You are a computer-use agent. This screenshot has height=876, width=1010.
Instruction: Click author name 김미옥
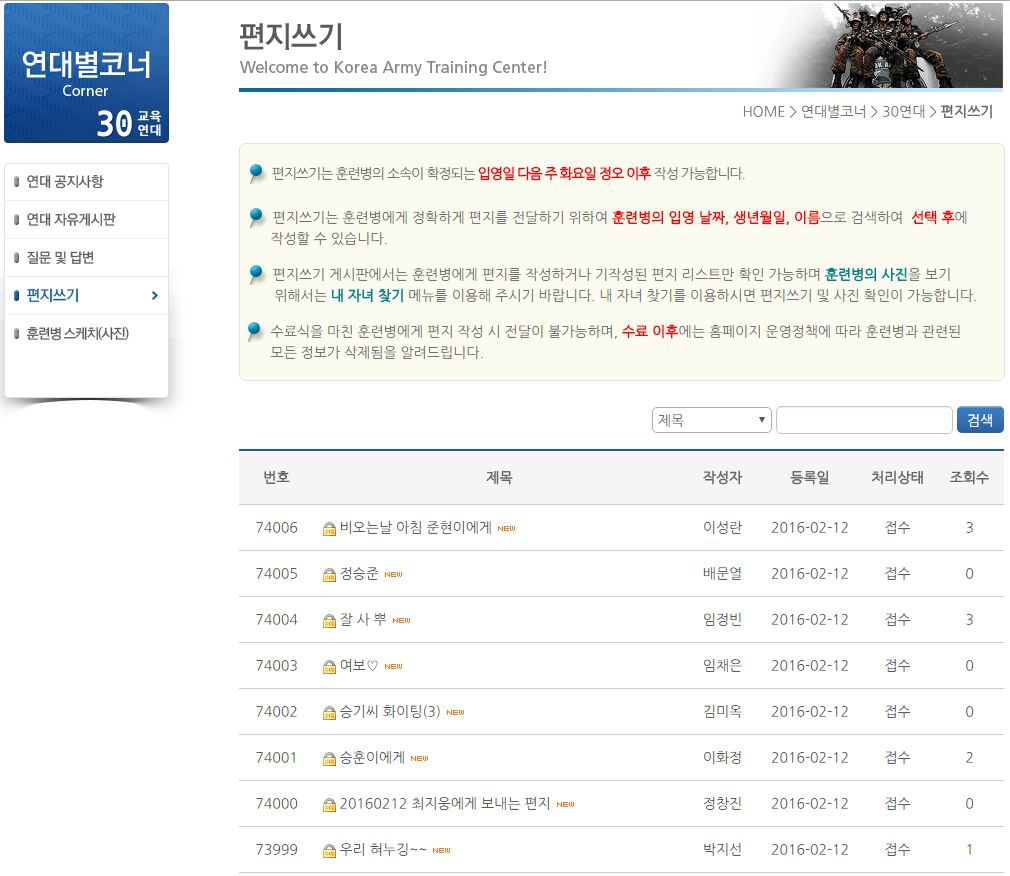(x=722, y=712)
